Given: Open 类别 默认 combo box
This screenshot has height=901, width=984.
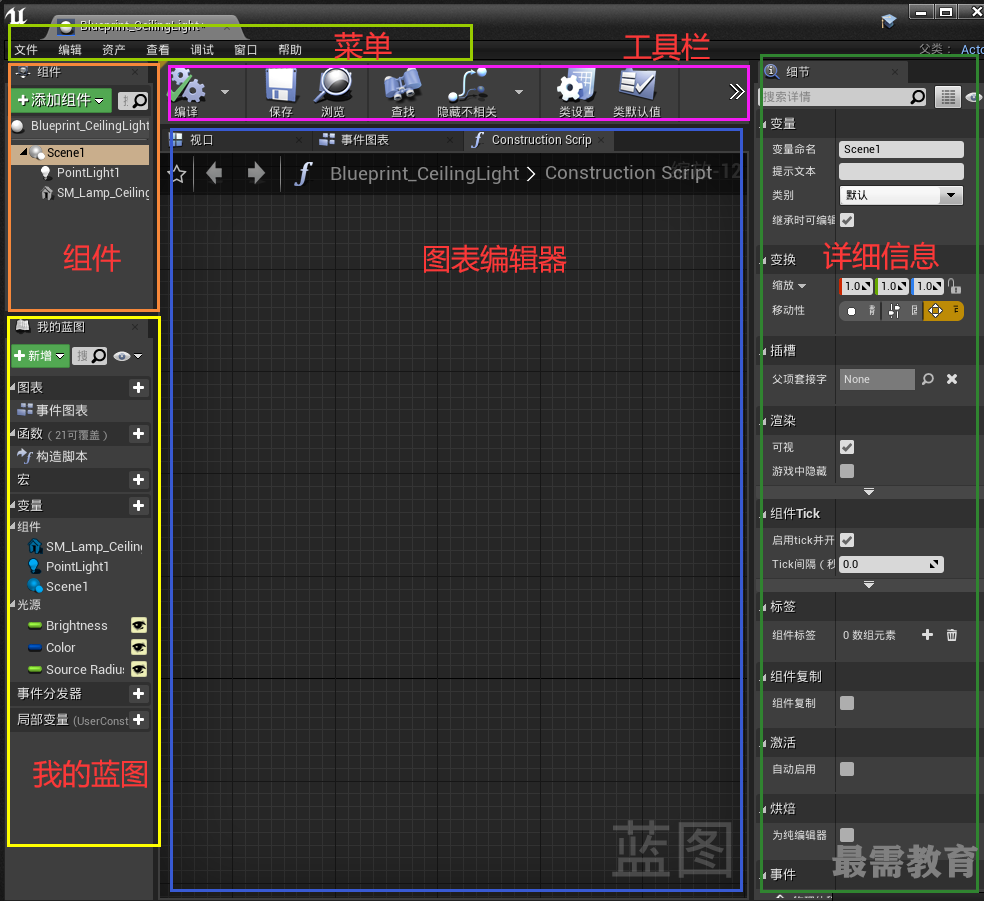Looking at the screenshot, I should pyautogui.click(x=901, y=195).
